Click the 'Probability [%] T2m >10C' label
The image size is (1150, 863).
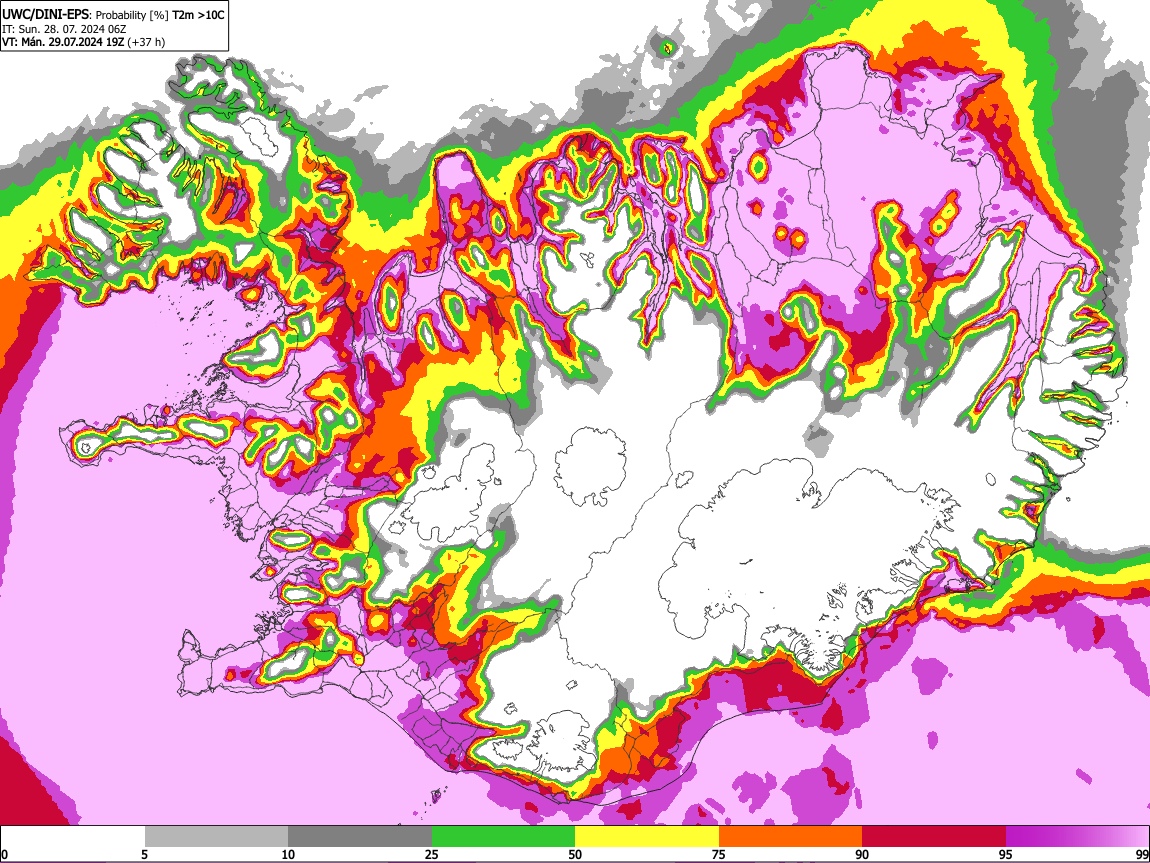click(x=160, y=15)
